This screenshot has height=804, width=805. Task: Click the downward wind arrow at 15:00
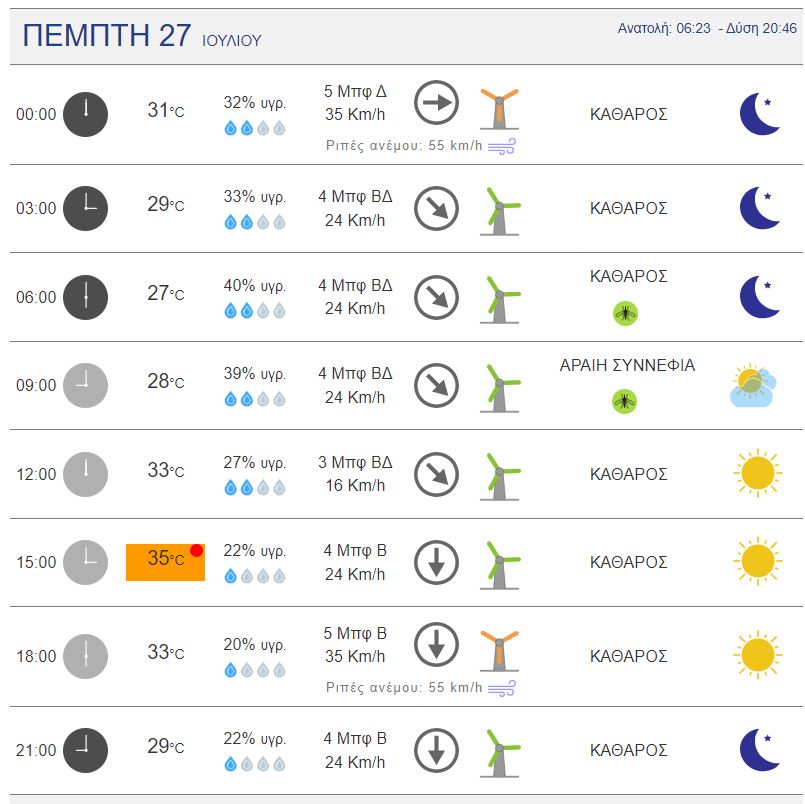click(x=436, y=562)
